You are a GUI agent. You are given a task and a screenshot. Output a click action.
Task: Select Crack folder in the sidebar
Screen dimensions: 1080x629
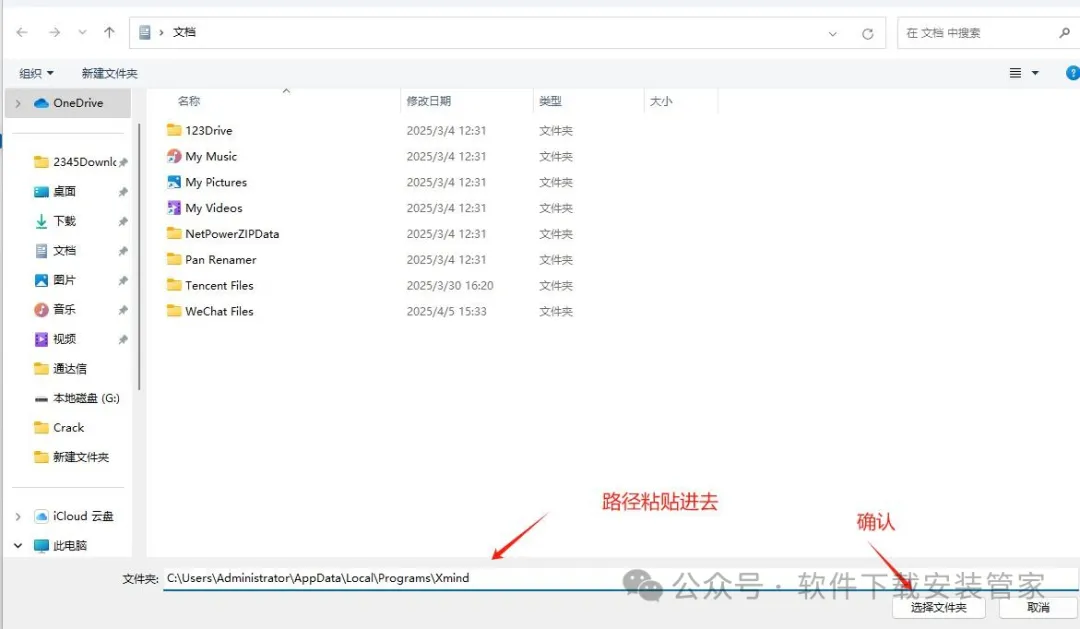click(x=59, y=428)
